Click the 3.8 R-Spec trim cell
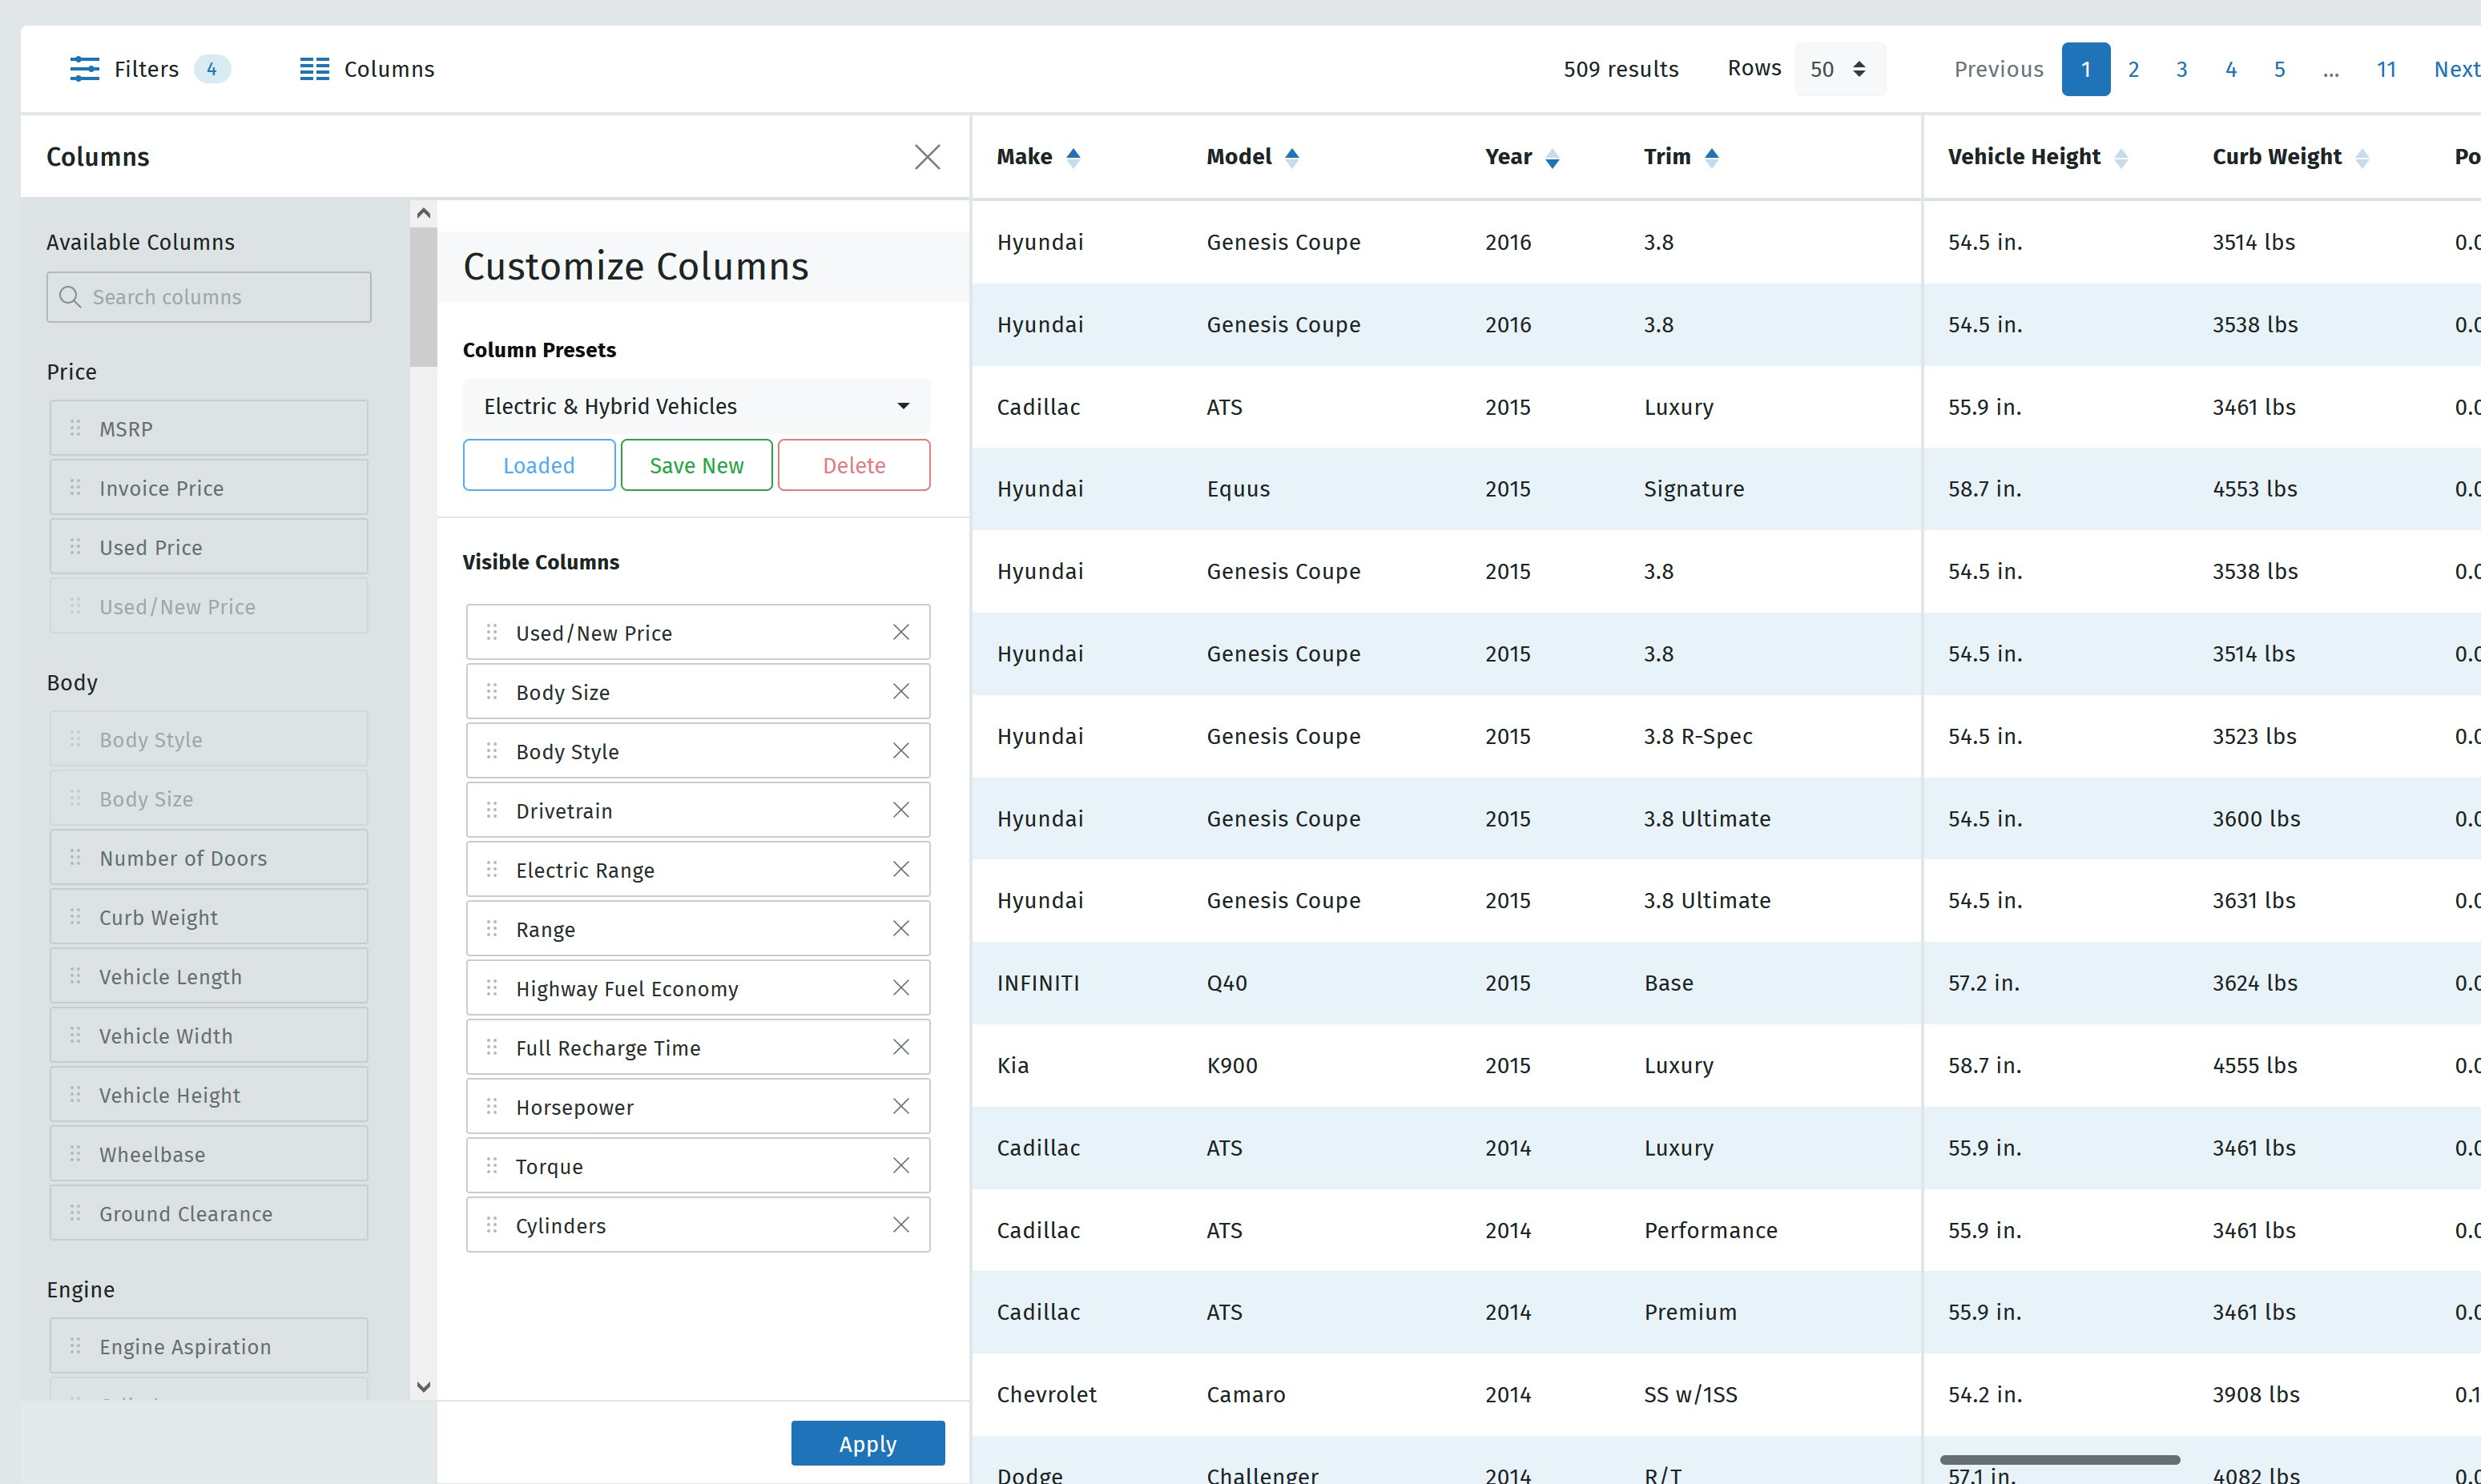The image size is (2481, 1484). [1698, 736]
